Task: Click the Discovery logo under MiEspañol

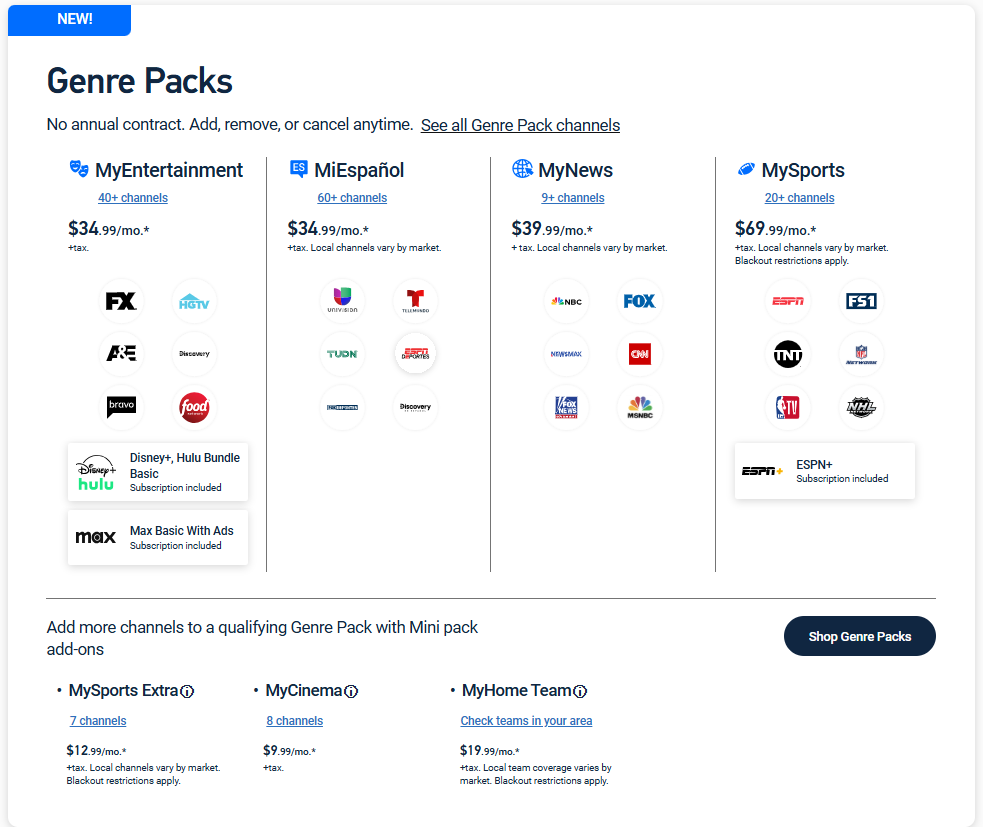Action: [x=415, y=407]
